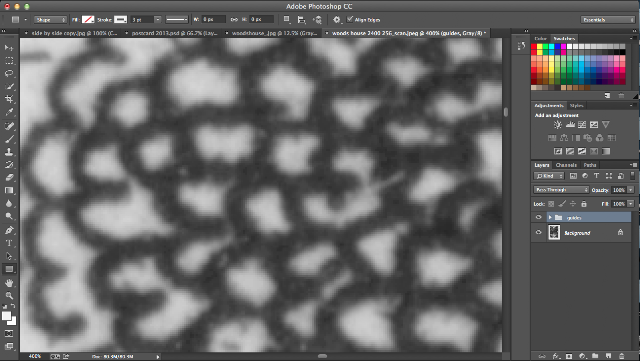Select the Move tool
The image size is (640, 361).
(x=9, y=48)
